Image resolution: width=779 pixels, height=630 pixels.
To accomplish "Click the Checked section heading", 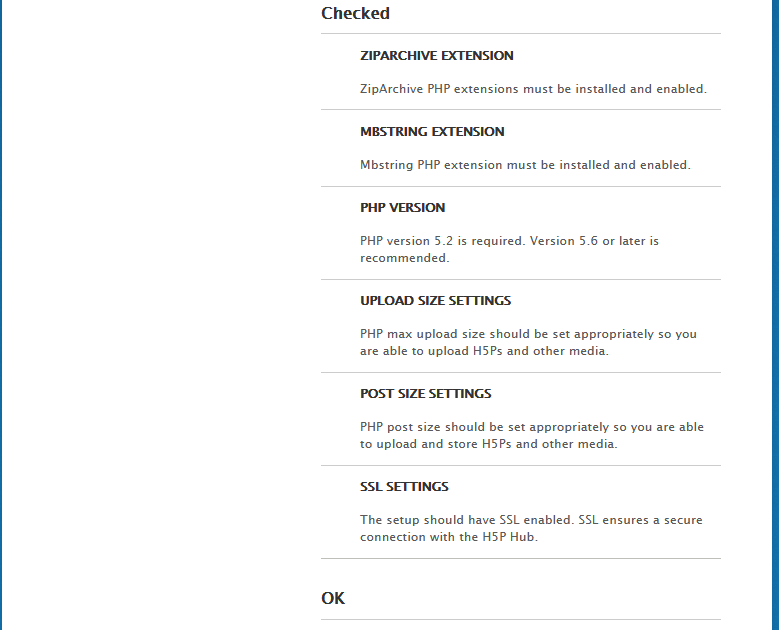I will (355, 13).
